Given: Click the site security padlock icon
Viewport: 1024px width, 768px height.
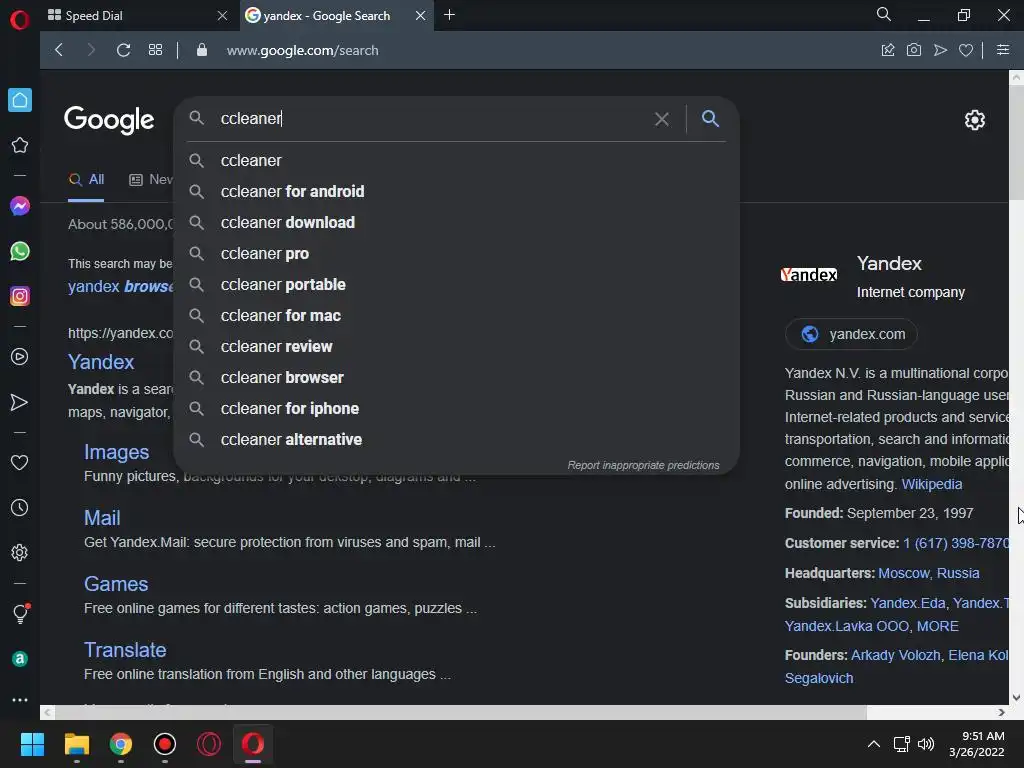Looking at the screenshot, I should [x=202, y=50].
